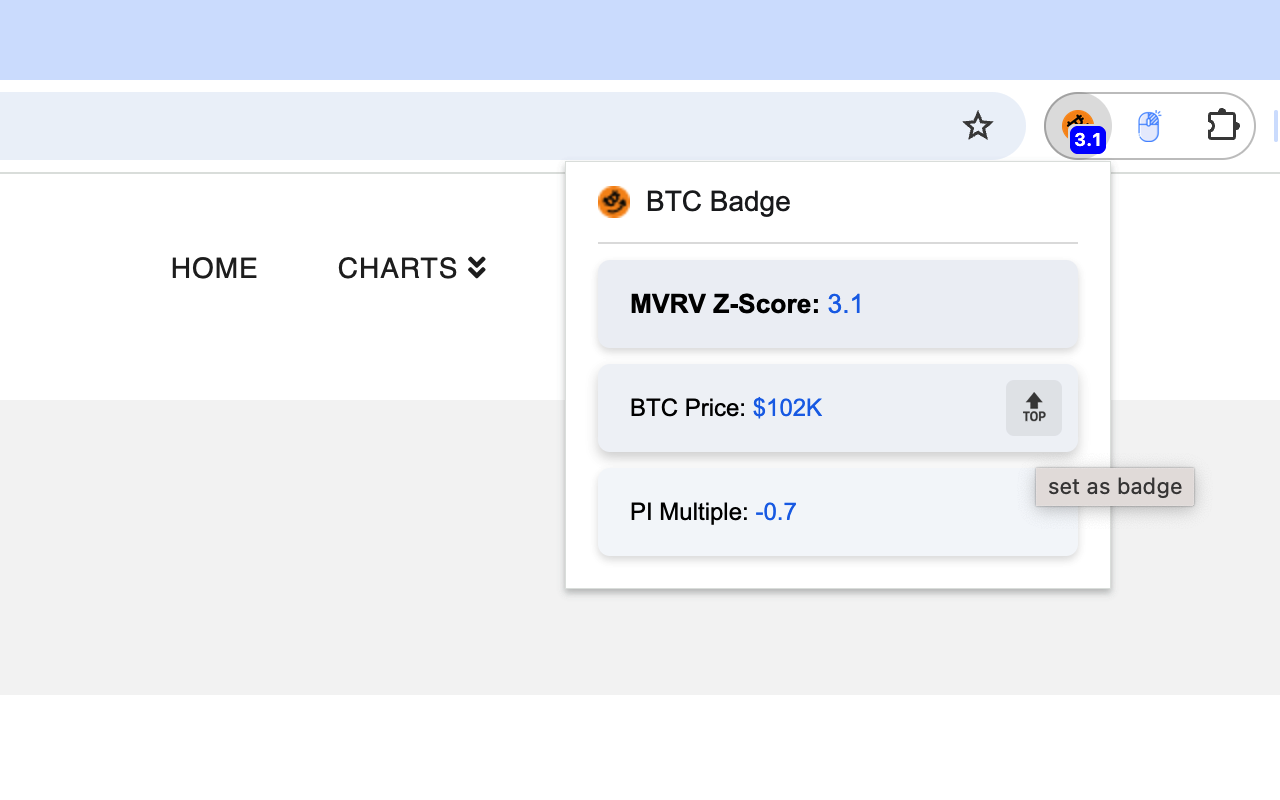Open the Chrome extensions puzzle piece menu

[x=1222, y=126]
